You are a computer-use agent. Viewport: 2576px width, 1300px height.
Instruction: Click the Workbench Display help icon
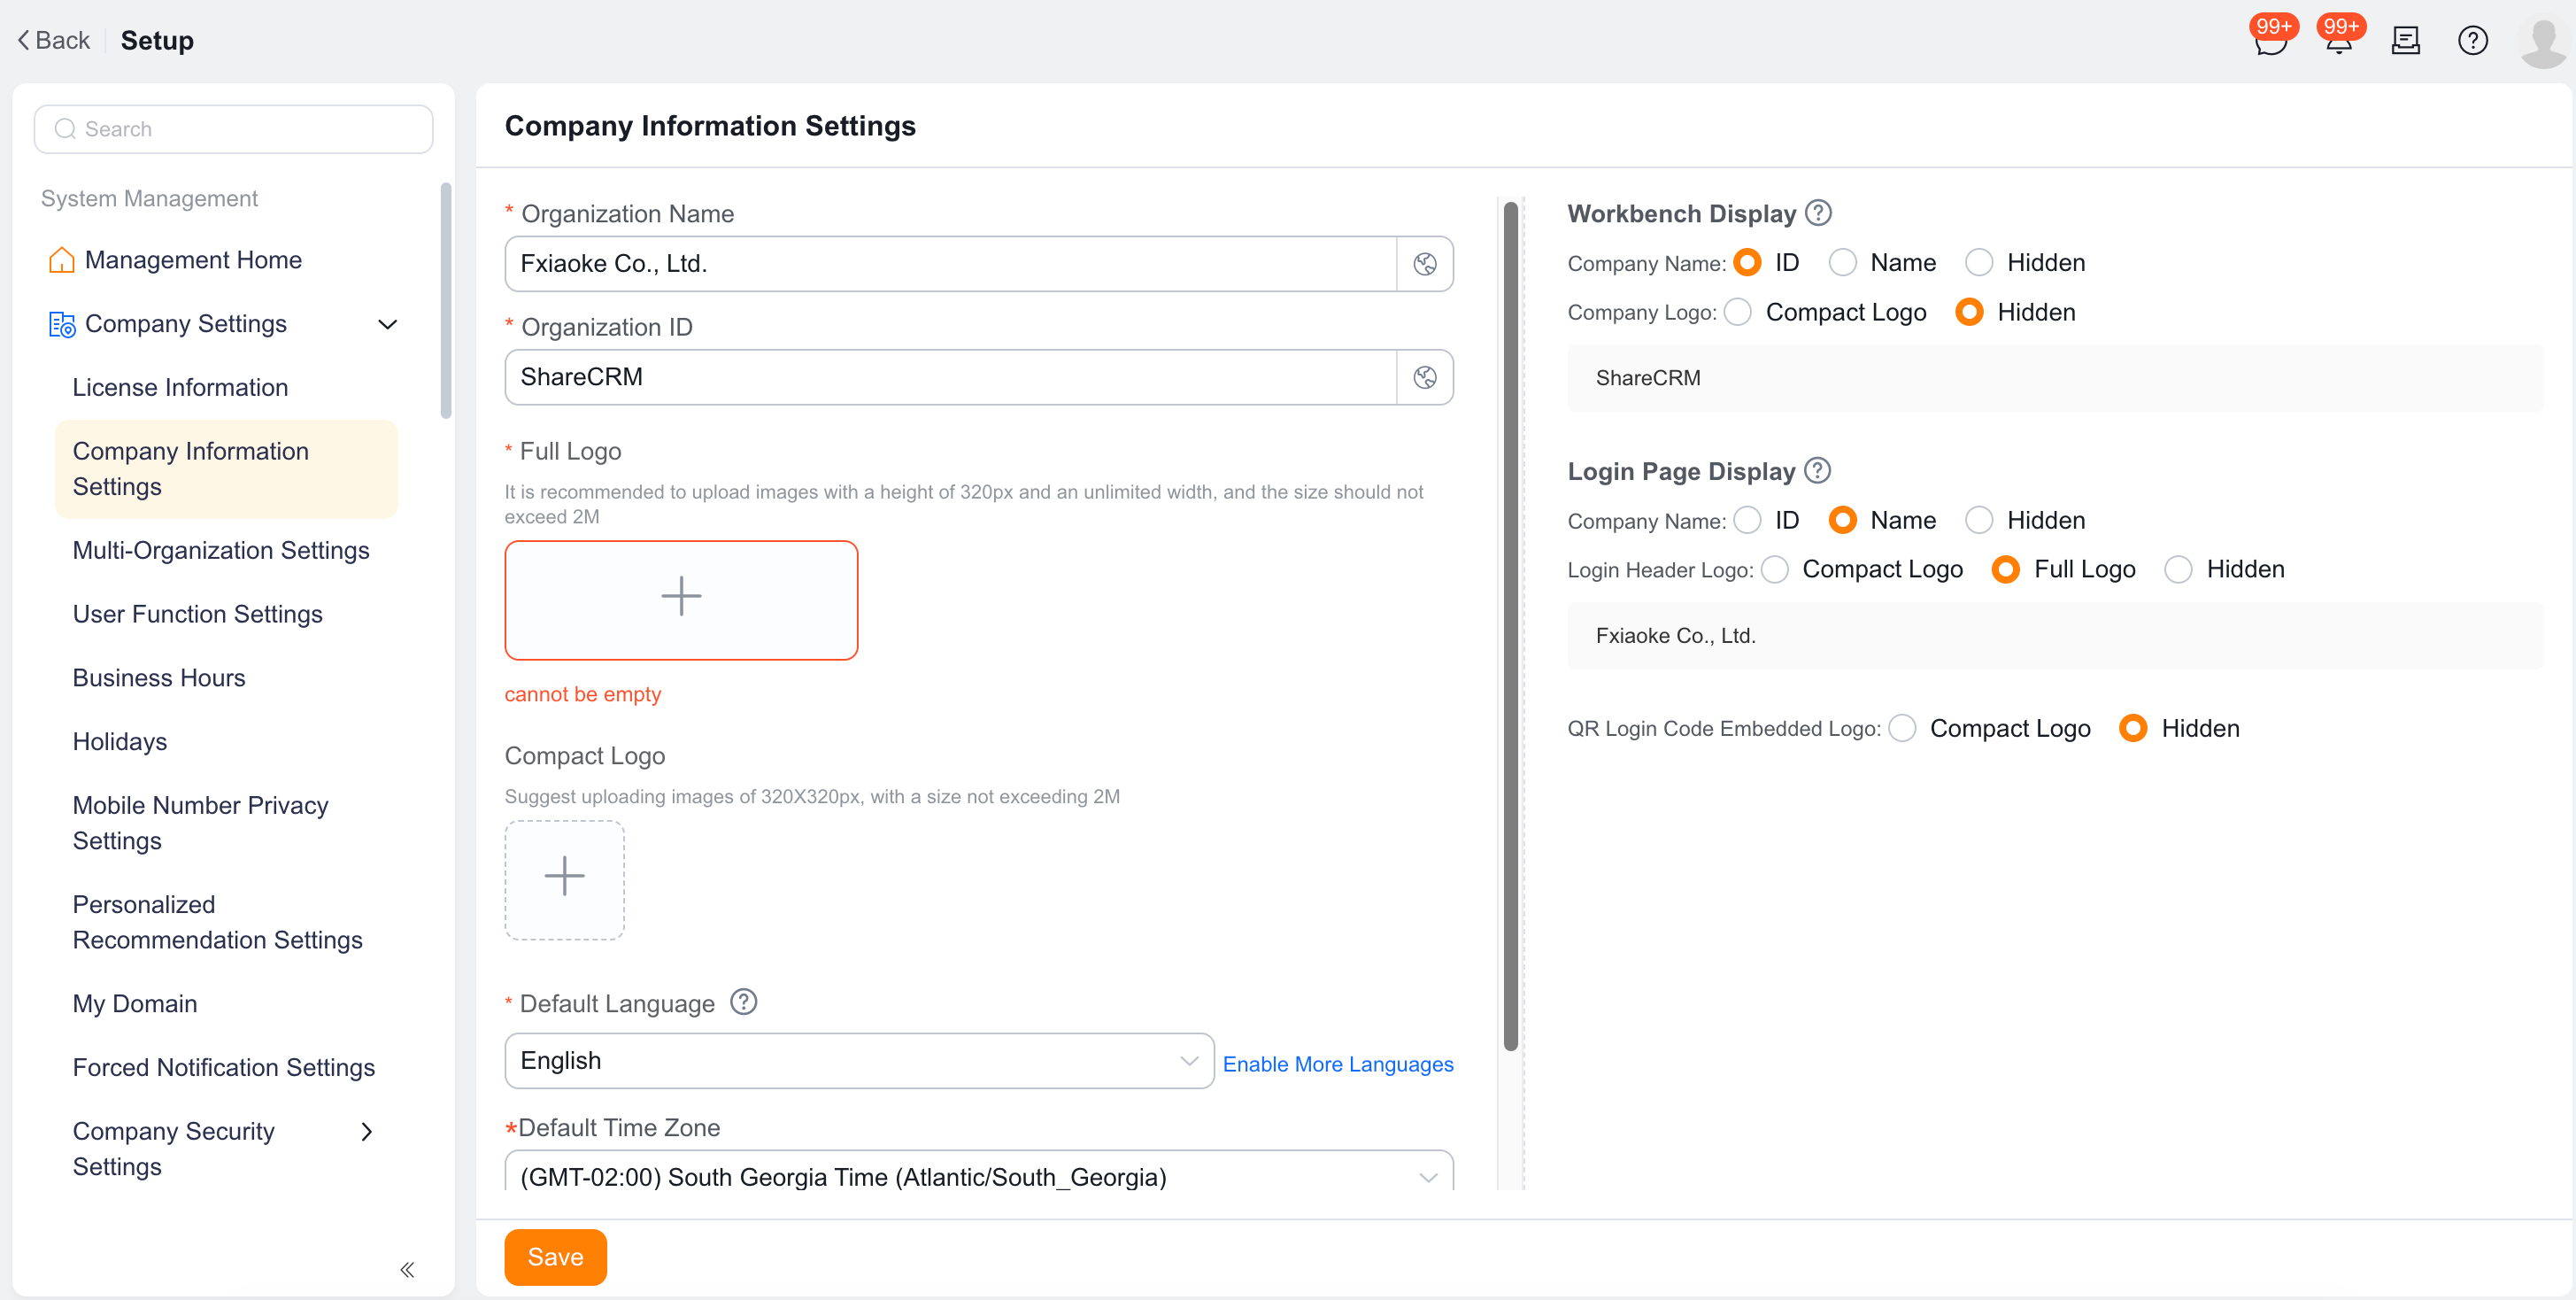click(1818, 212)
